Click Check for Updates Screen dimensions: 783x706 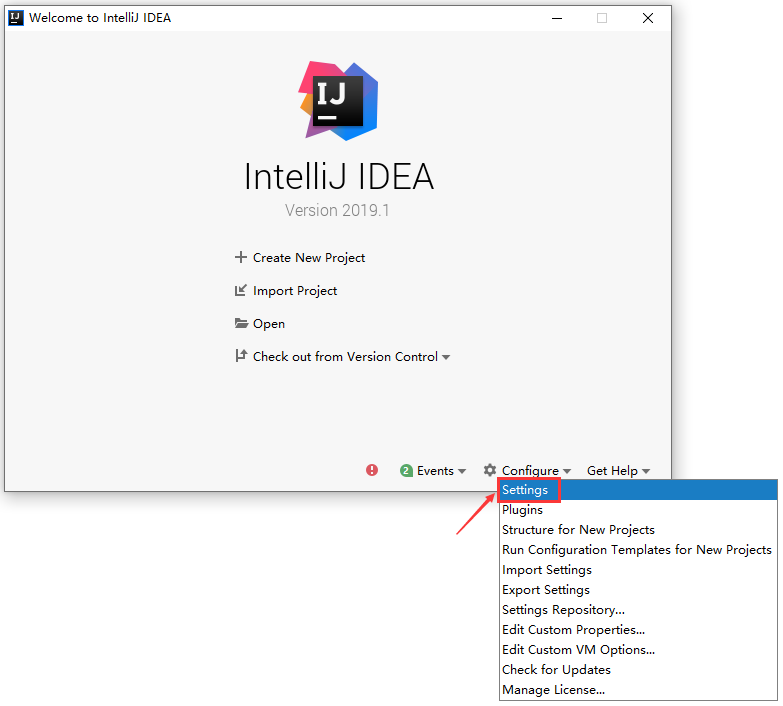(x=640, y=671)
